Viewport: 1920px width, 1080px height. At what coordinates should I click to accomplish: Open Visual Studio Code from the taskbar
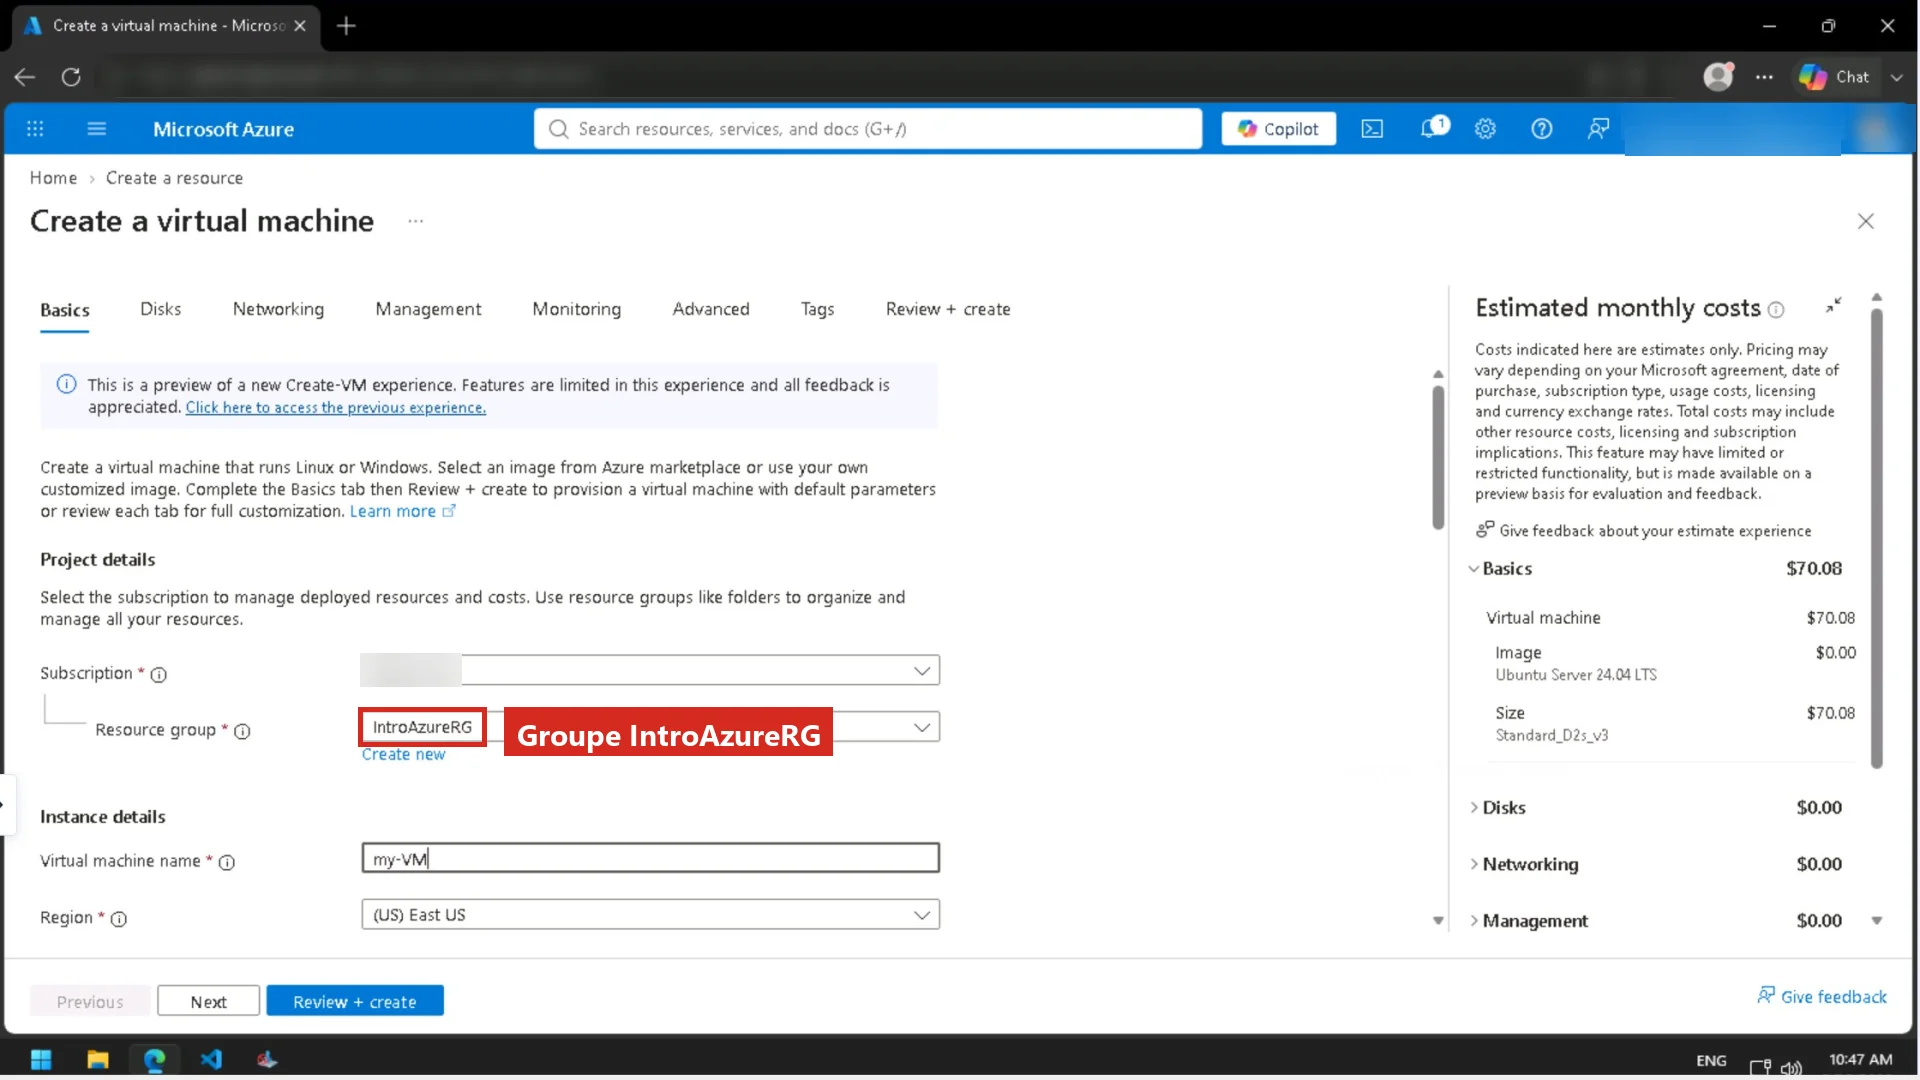click(211, 1059)
